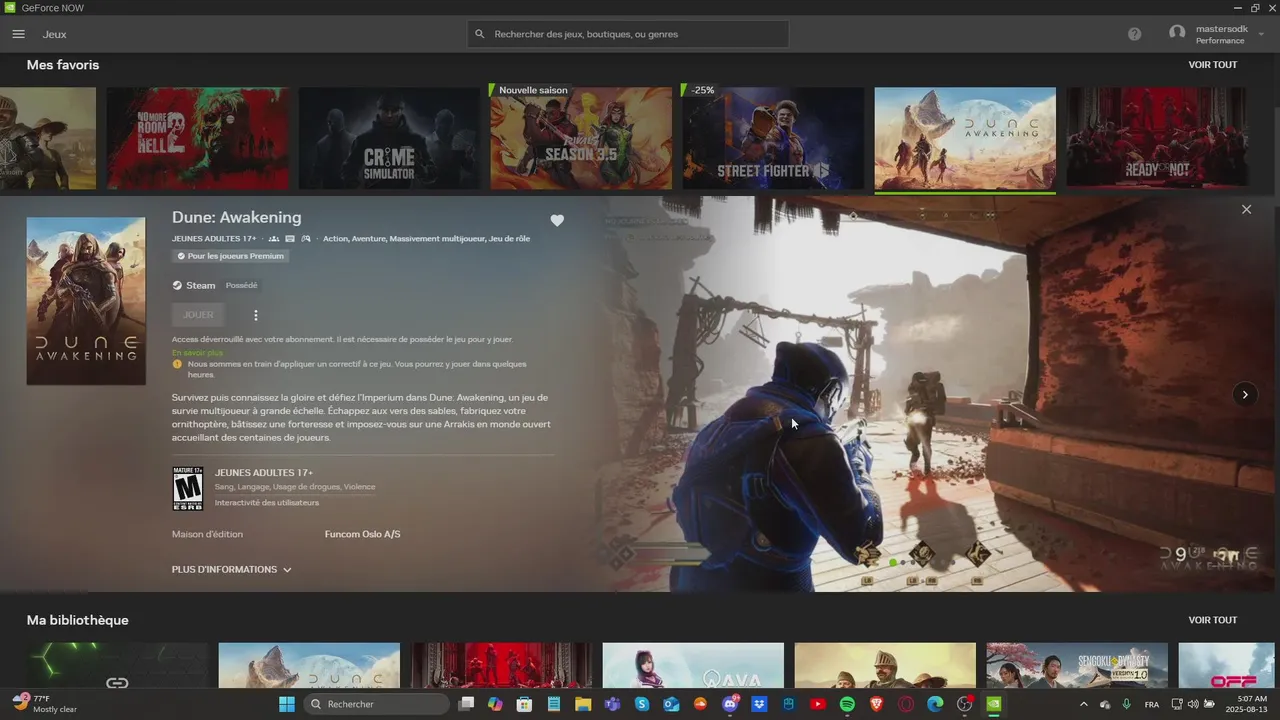Image resolution: width=1280 pixels, height=720 pixels.
Task: Click the multiplayer people icon
Action: tap(274, 239)
